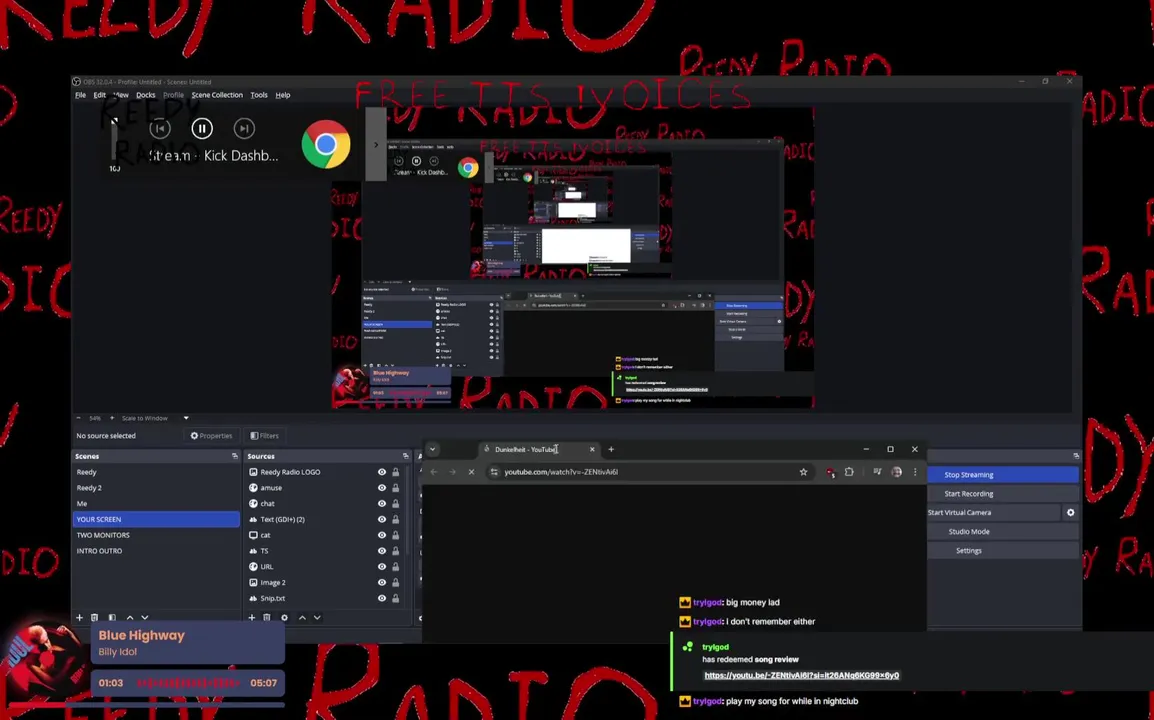Open the OBS File menu

(80, 95)
